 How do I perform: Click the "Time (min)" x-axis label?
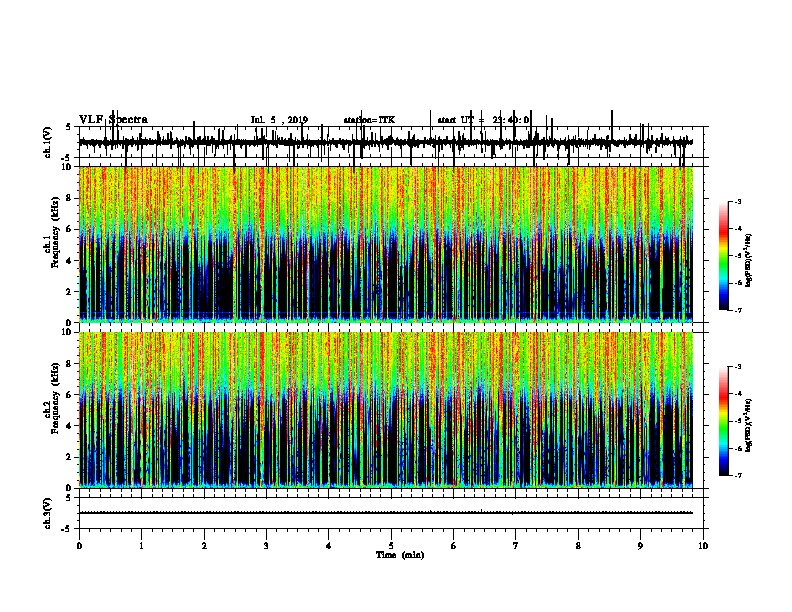pyautogui.click(x=400, y=555)
